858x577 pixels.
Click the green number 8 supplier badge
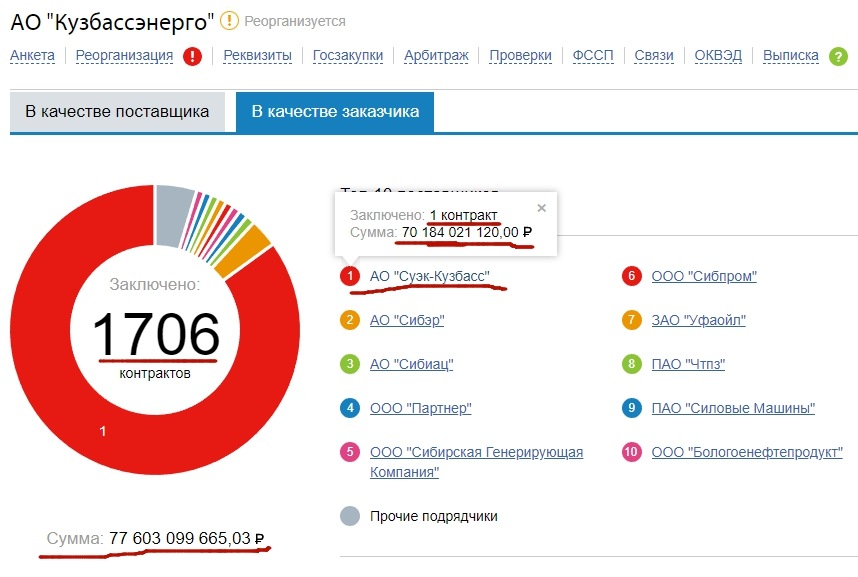(631, 363)
